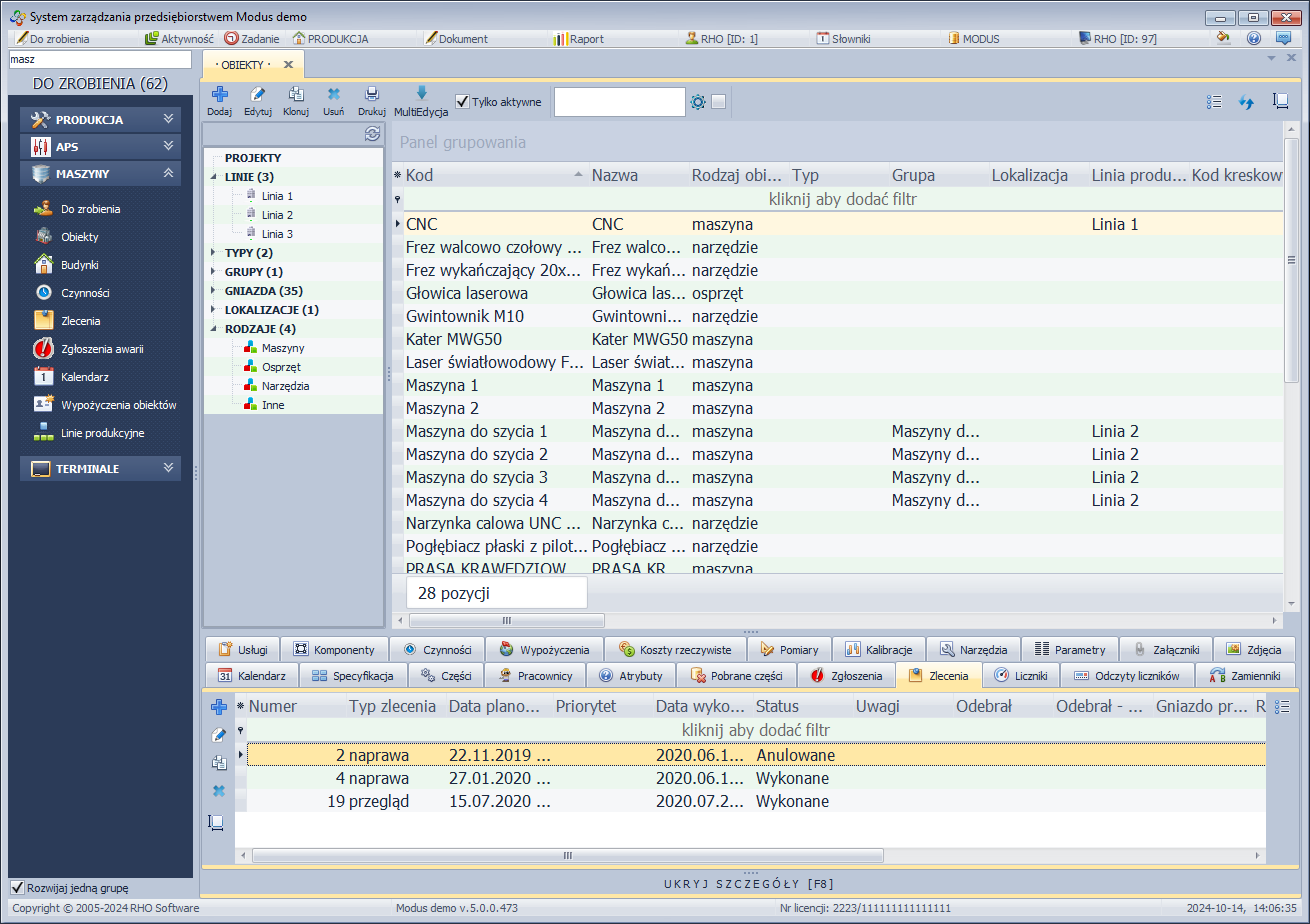Screen dimensions: 1310x924
Task: Click the Edytuj pencil icon
Action: (258, 95)
